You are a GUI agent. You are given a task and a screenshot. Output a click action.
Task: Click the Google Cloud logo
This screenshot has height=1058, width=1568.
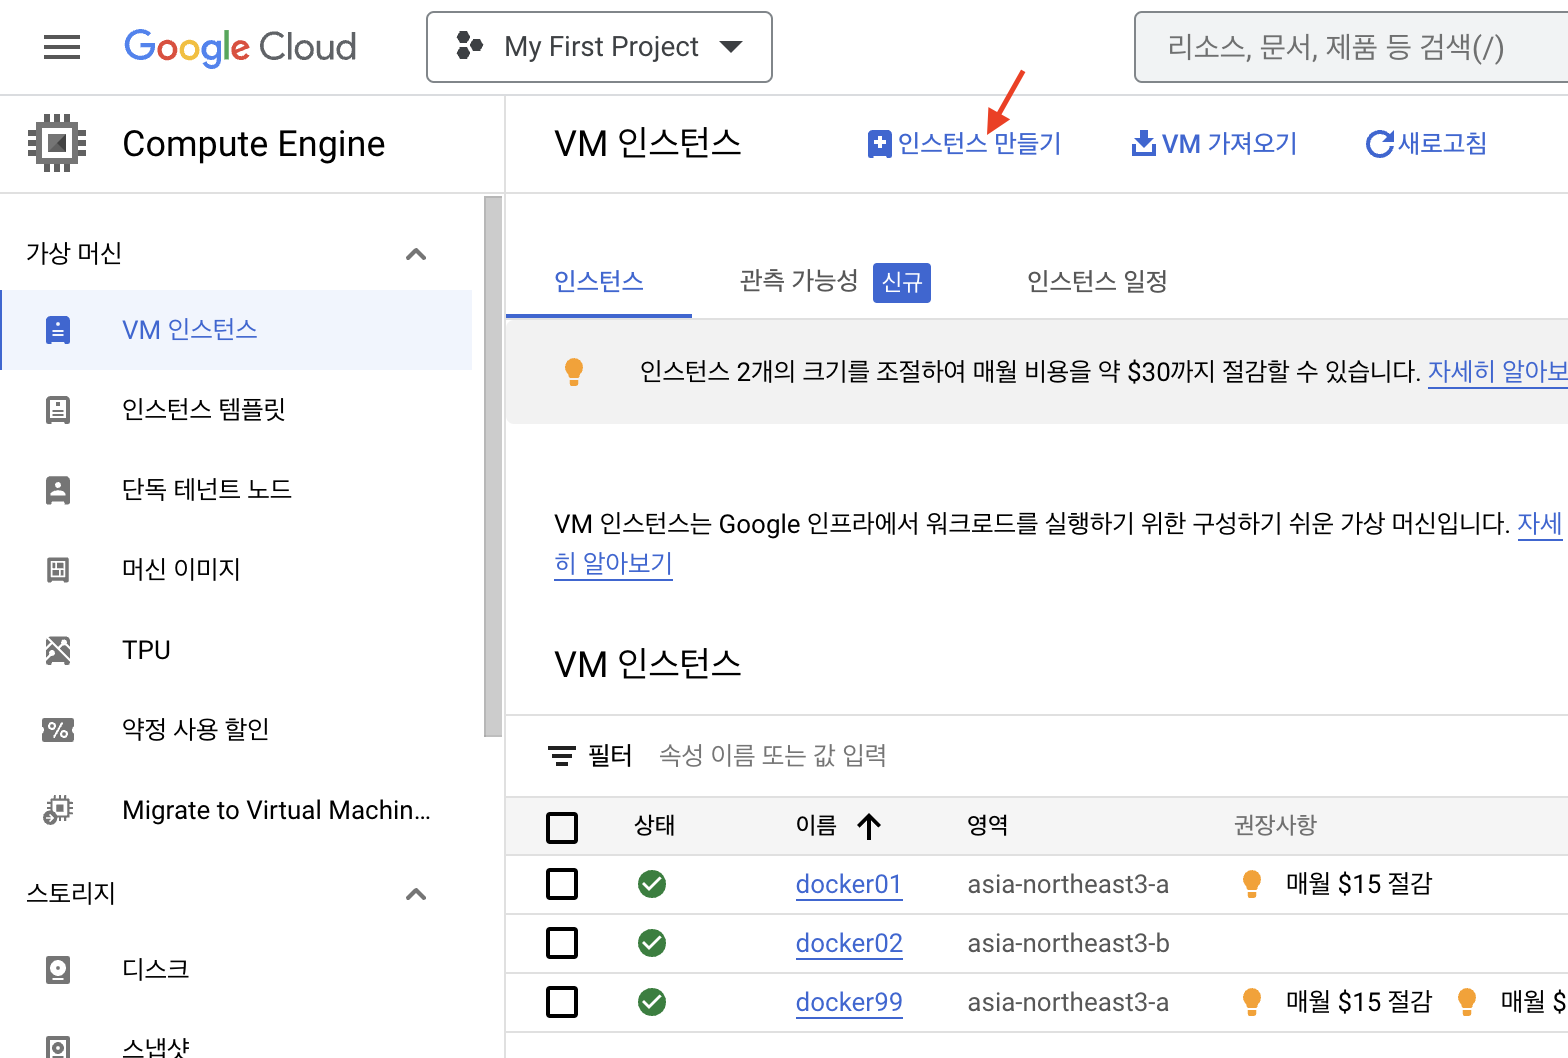pos(240,47)
